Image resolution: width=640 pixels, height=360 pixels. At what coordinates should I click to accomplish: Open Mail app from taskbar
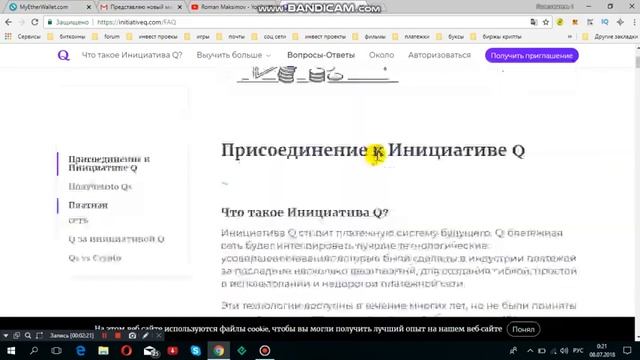(x=150, y=351)
